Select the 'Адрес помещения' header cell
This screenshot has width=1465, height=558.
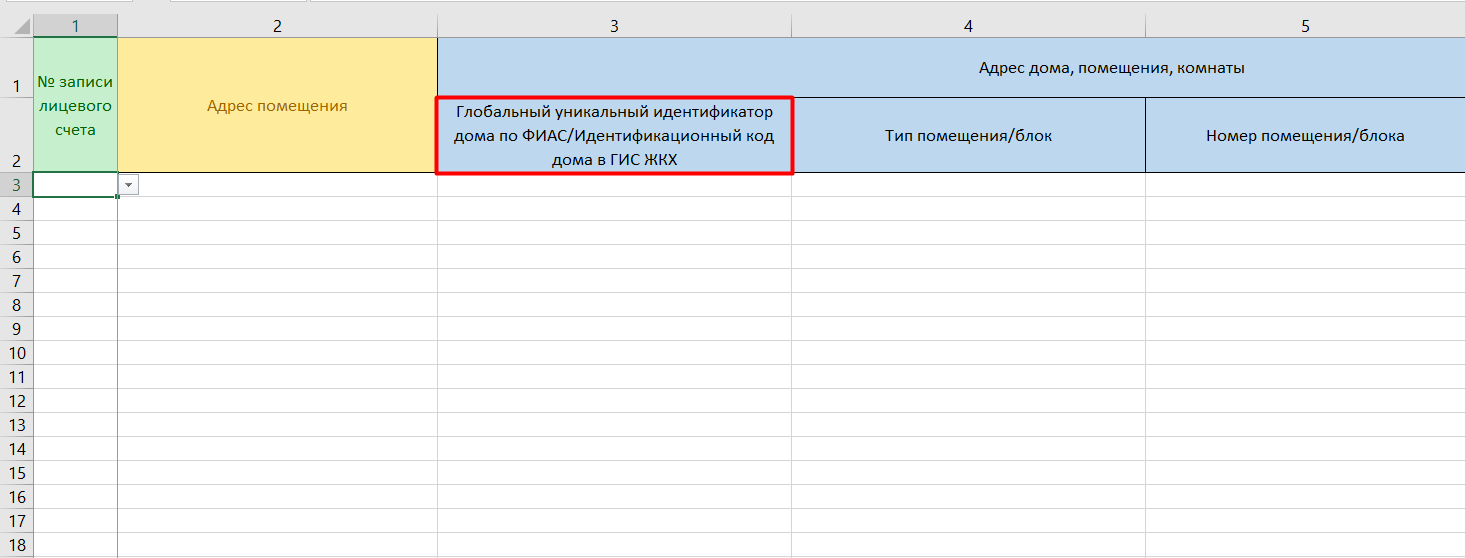click(x=277, y=105)
